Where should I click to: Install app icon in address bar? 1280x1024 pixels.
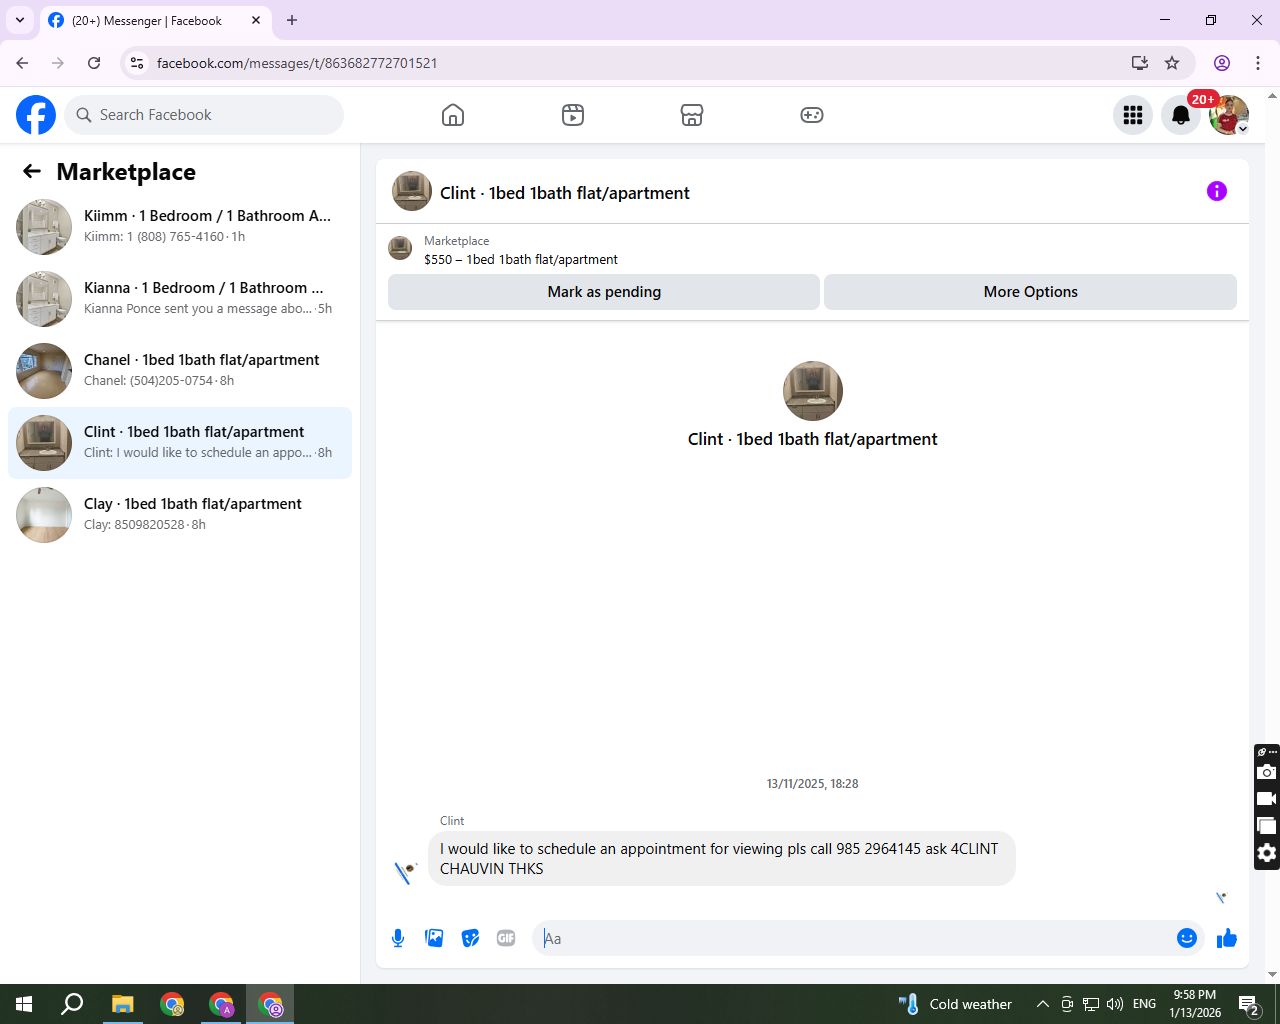[x=1140, y=63]
